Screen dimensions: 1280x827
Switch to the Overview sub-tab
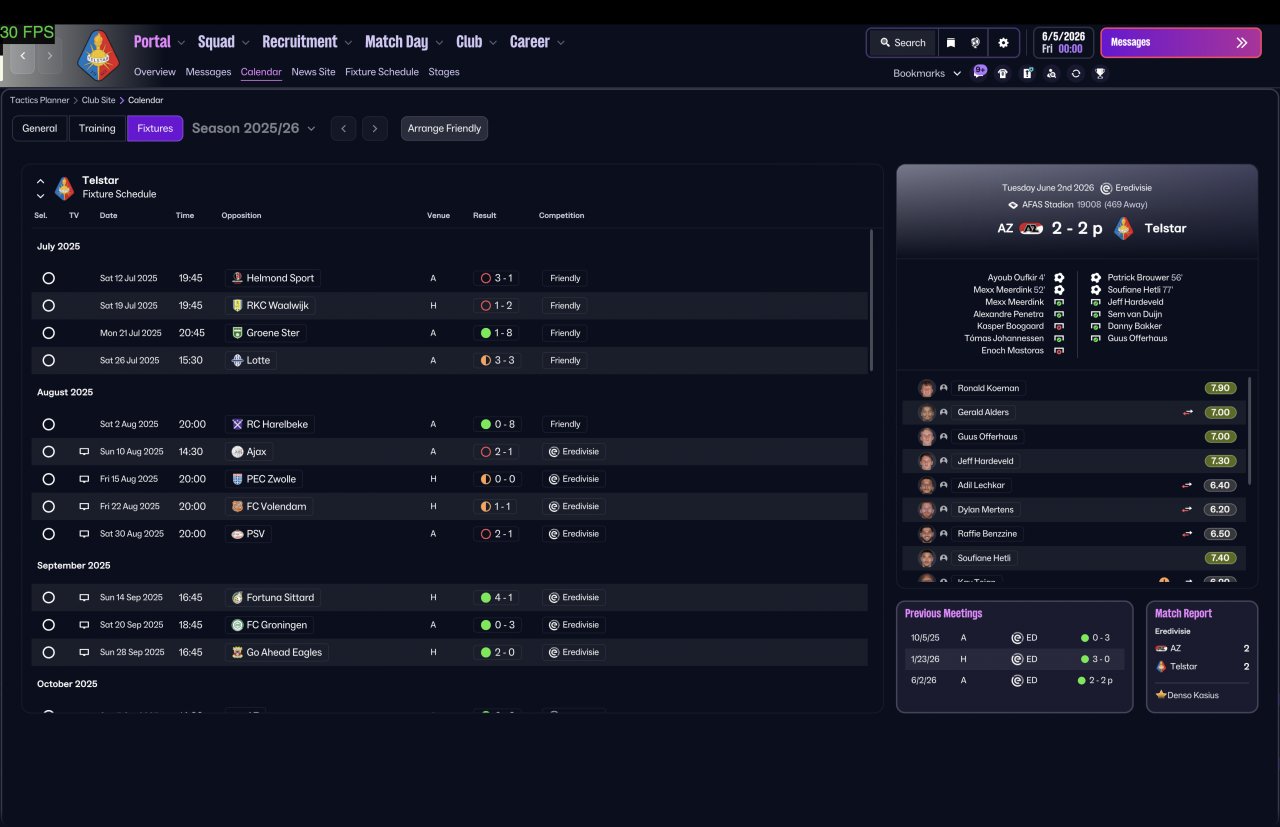click(154, 72)
